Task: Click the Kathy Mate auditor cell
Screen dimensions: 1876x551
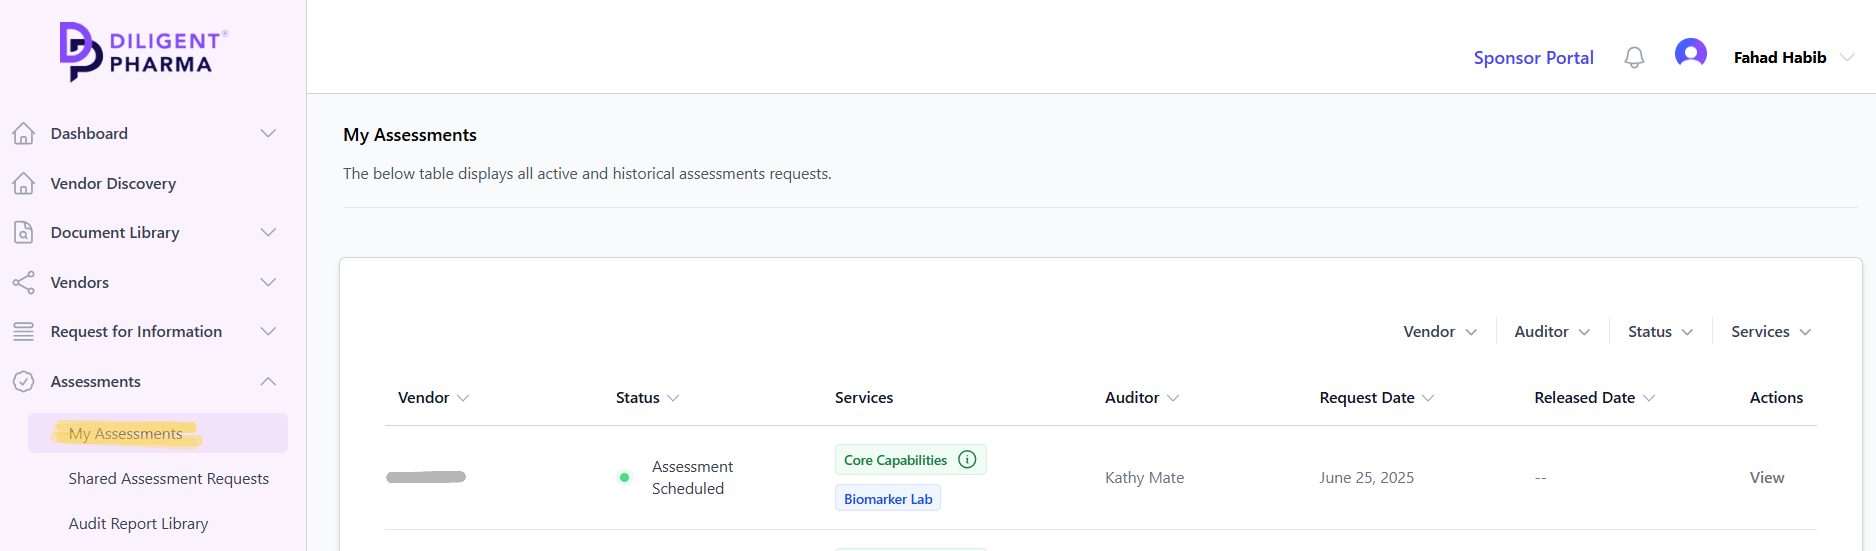Action: (1144, 478)
